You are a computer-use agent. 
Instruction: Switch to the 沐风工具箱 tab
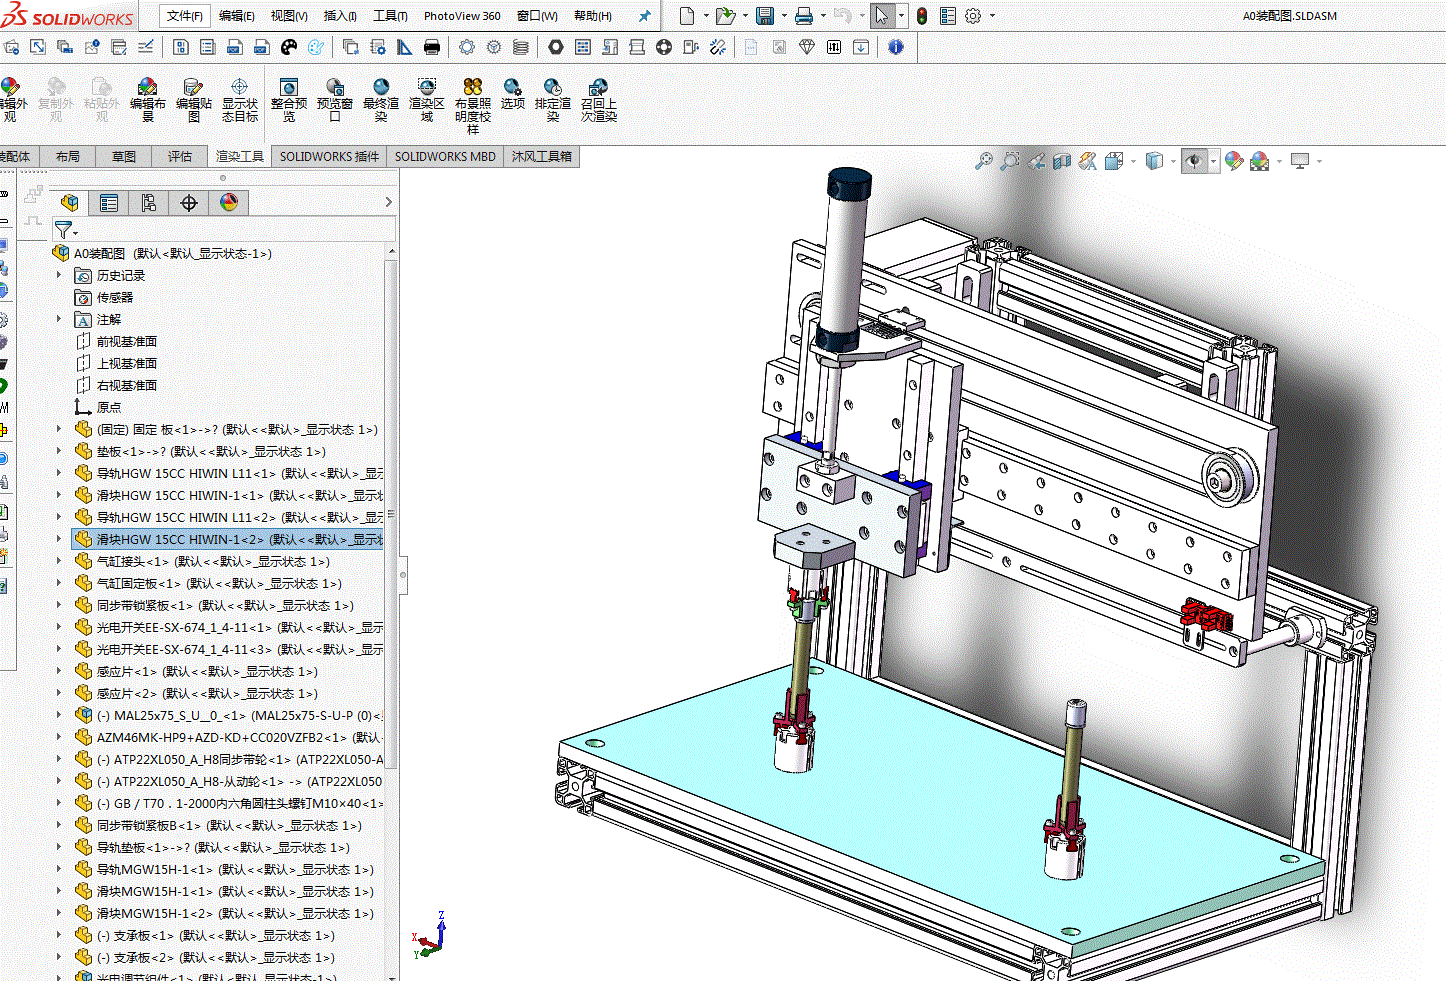pyautogui.click(x=542, y=156)
